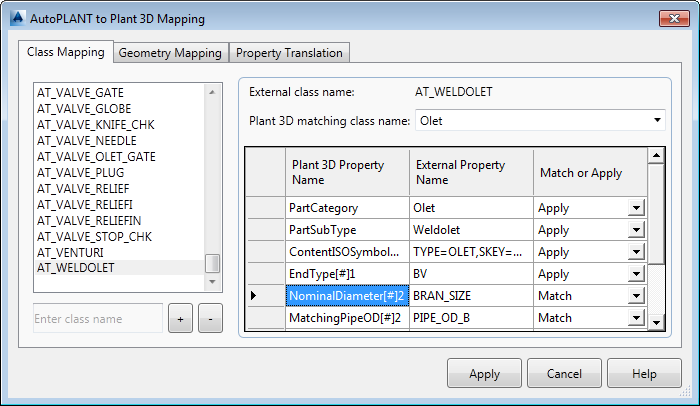Click the Plant 3D Property Name column header

pyautogui.click(x=347, y=172)
